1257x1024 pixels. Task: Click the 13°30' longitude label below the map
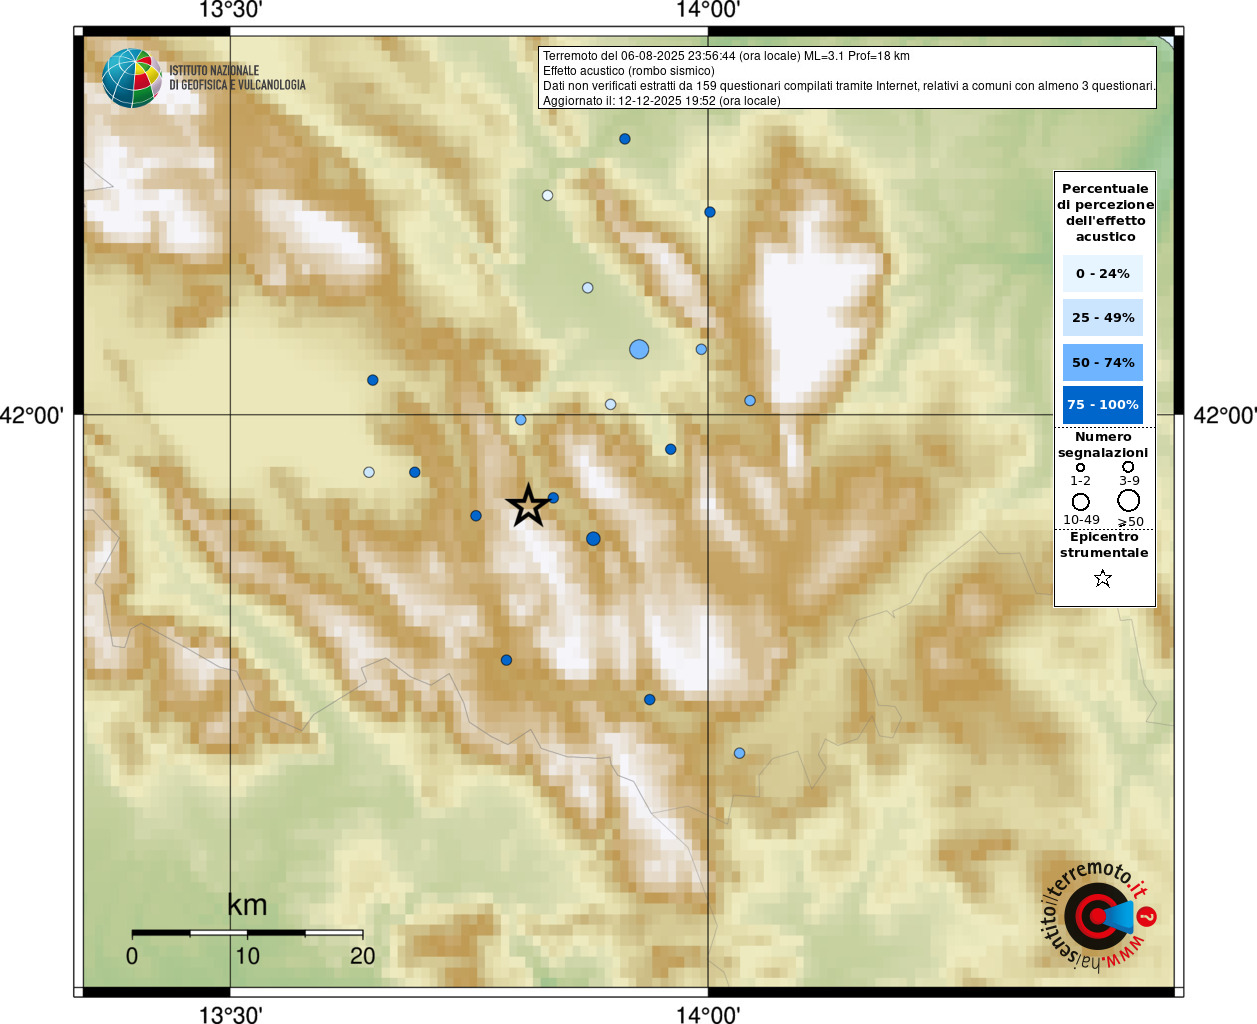point(231,1015)
